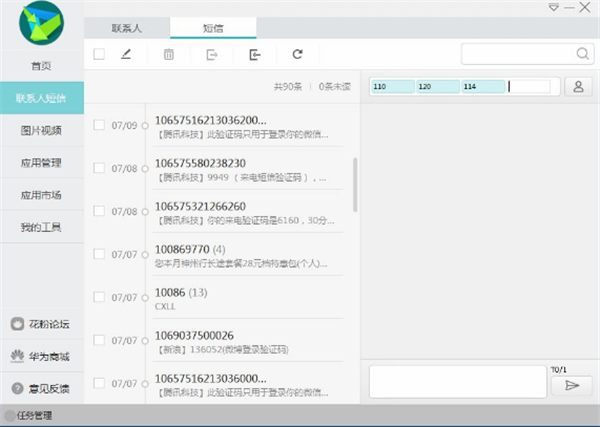
Task: Click the 意见反馈 question mark icon
Action: pos(17,388)
